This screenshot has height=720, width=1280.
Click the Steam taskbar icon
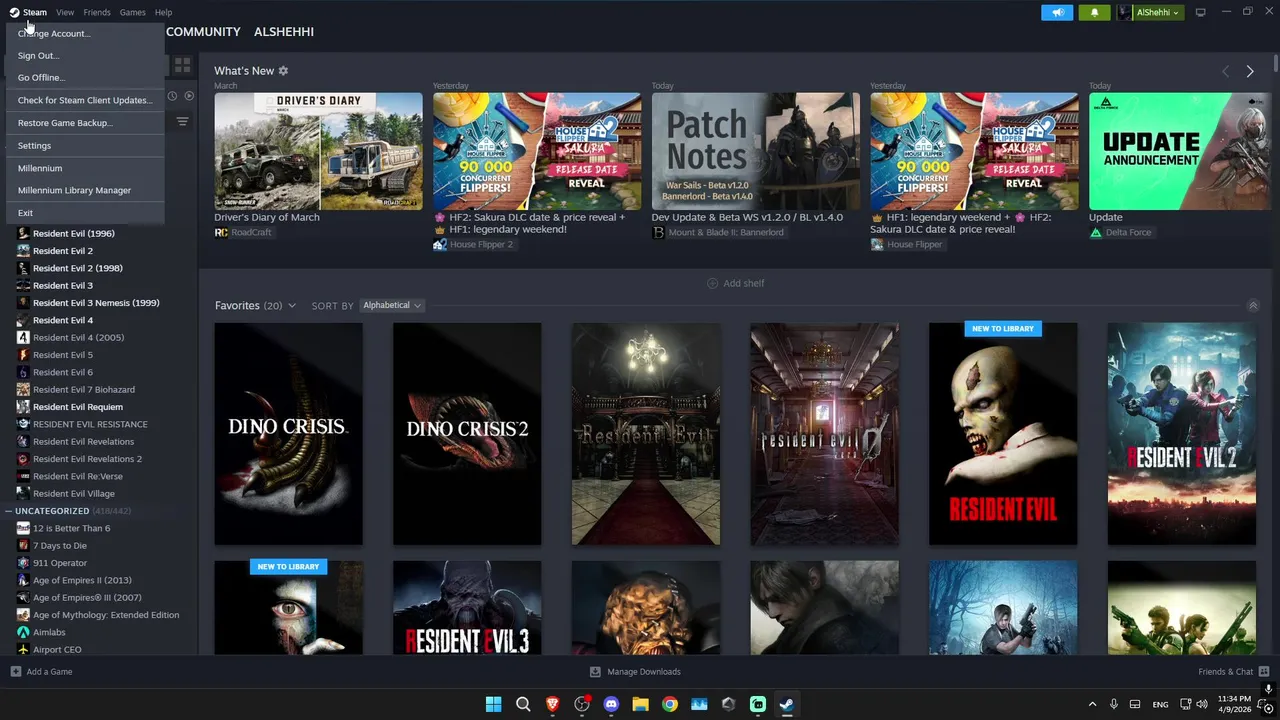pos(787,704)
